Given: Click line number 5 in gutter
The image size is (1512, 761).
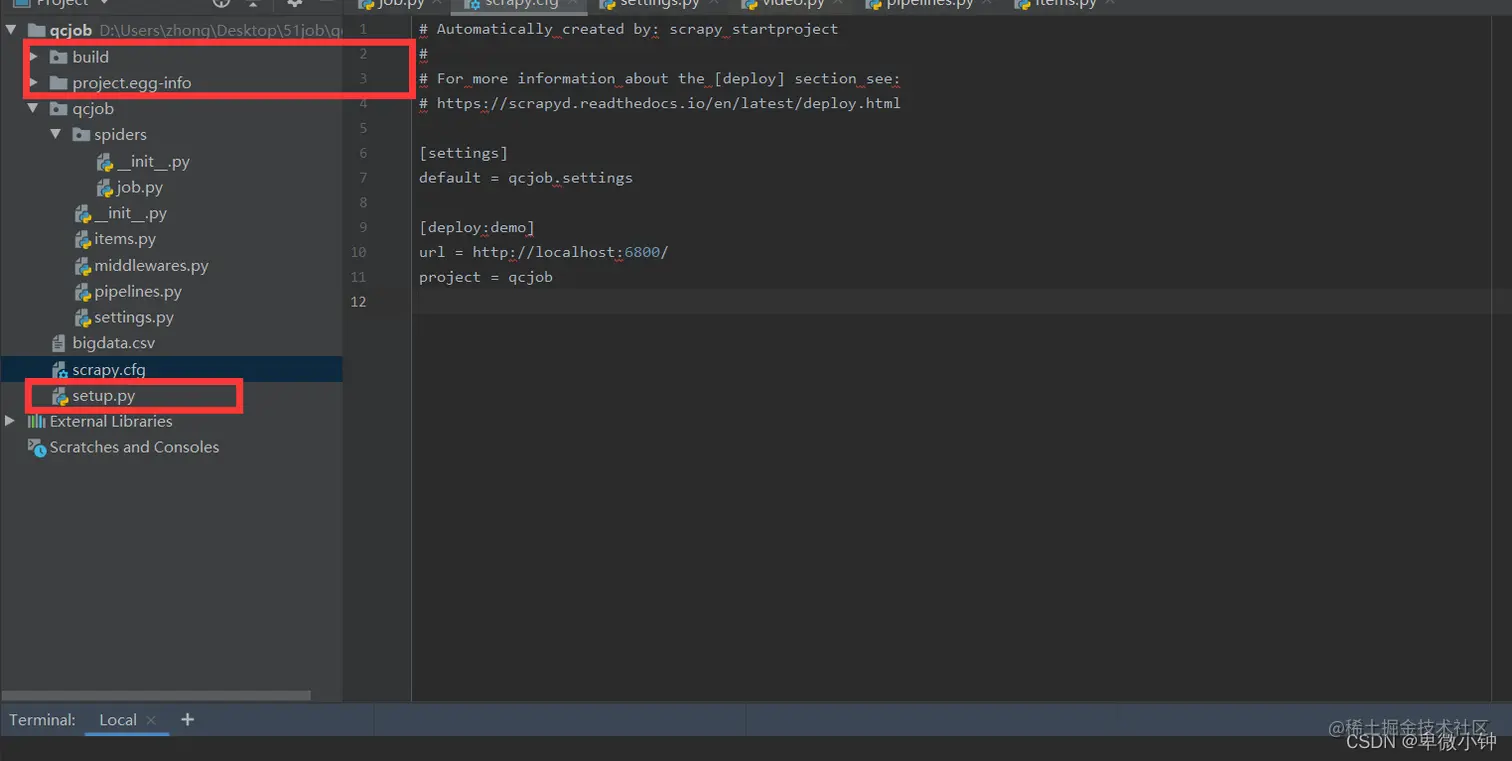Looking at the screenshot, I should (364, 128).
